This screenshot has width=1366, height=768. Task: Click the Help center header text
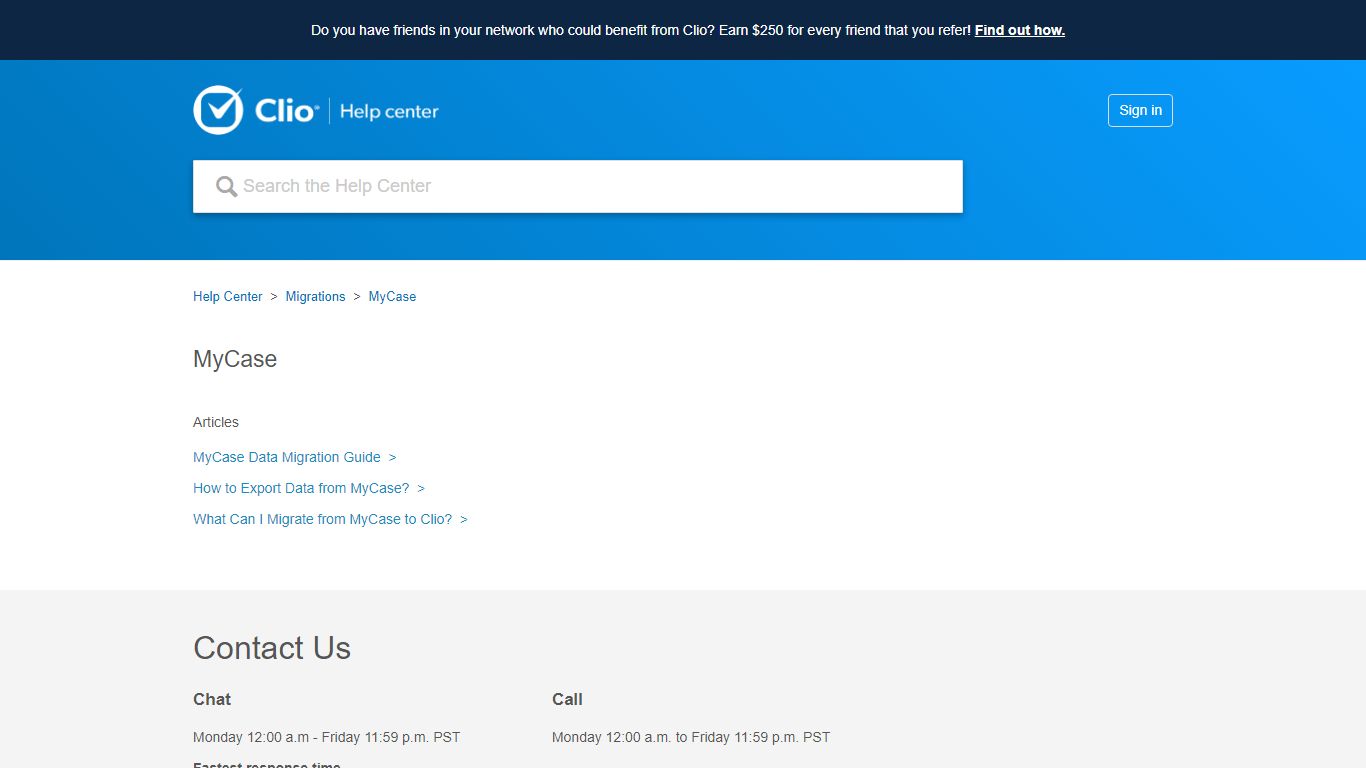(x=389, y=111)
